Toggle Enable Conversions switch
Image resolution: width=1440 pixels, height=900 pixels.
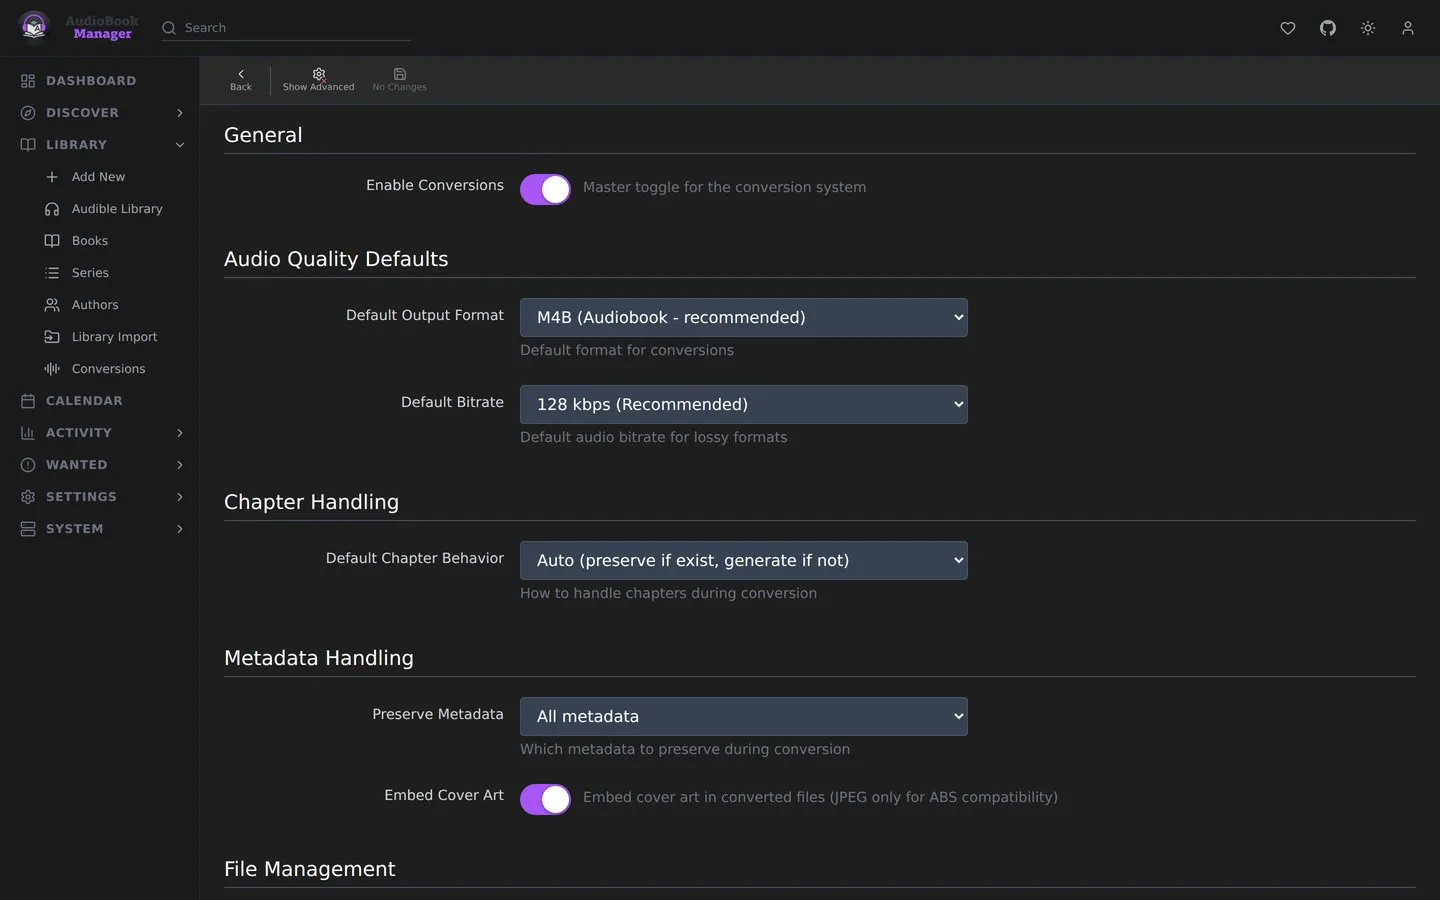click(545, 189)
